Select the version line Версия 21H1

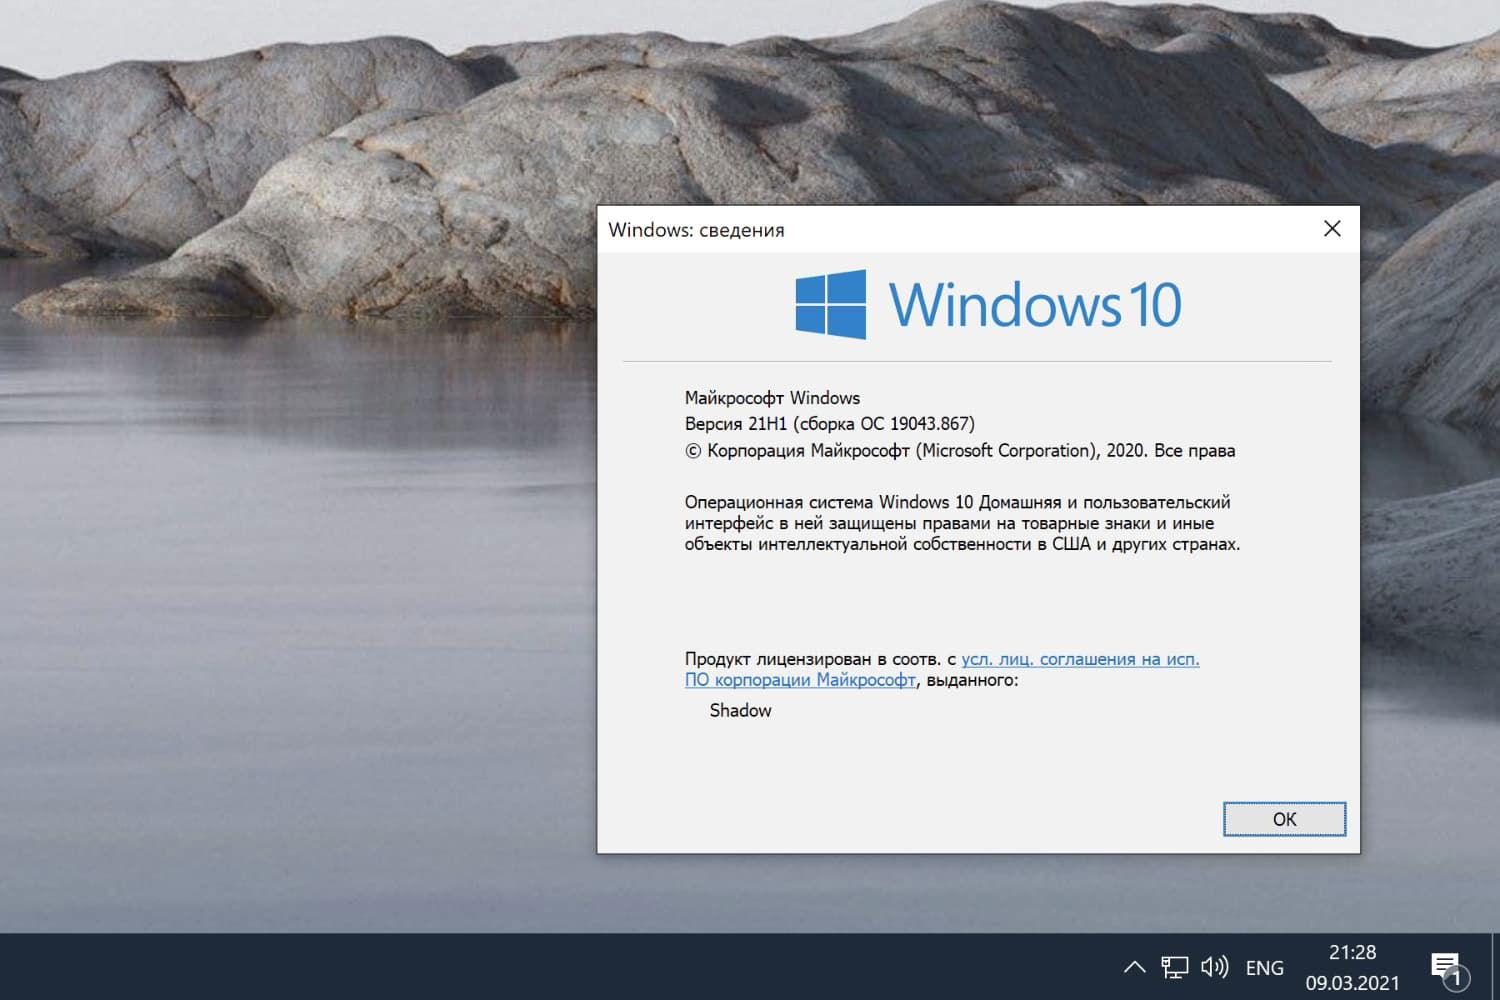tap(828, 423)
